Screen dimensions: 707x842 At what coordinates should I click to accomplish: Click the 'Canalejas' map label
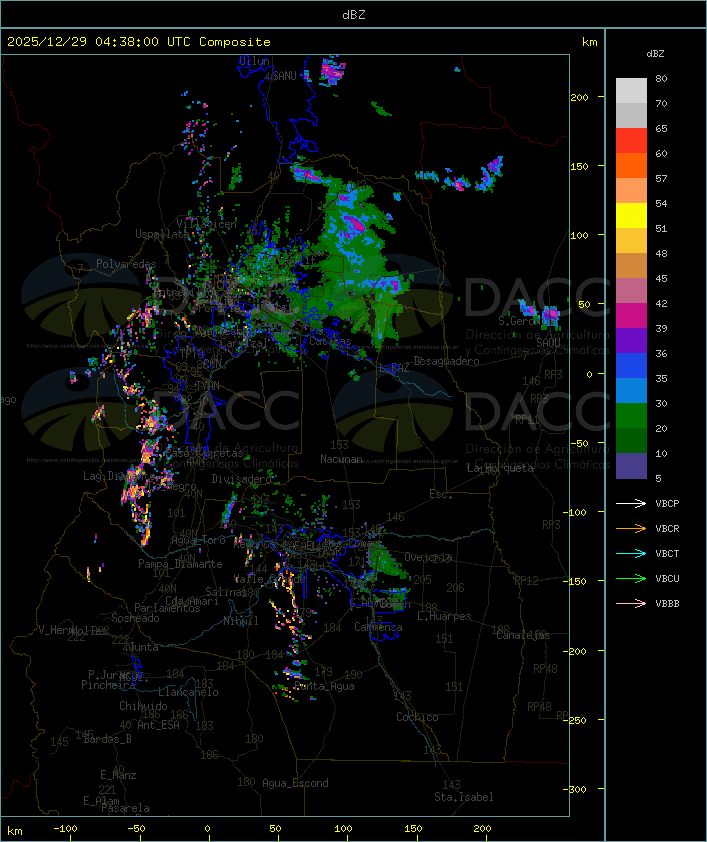click(x=523, y=635)
